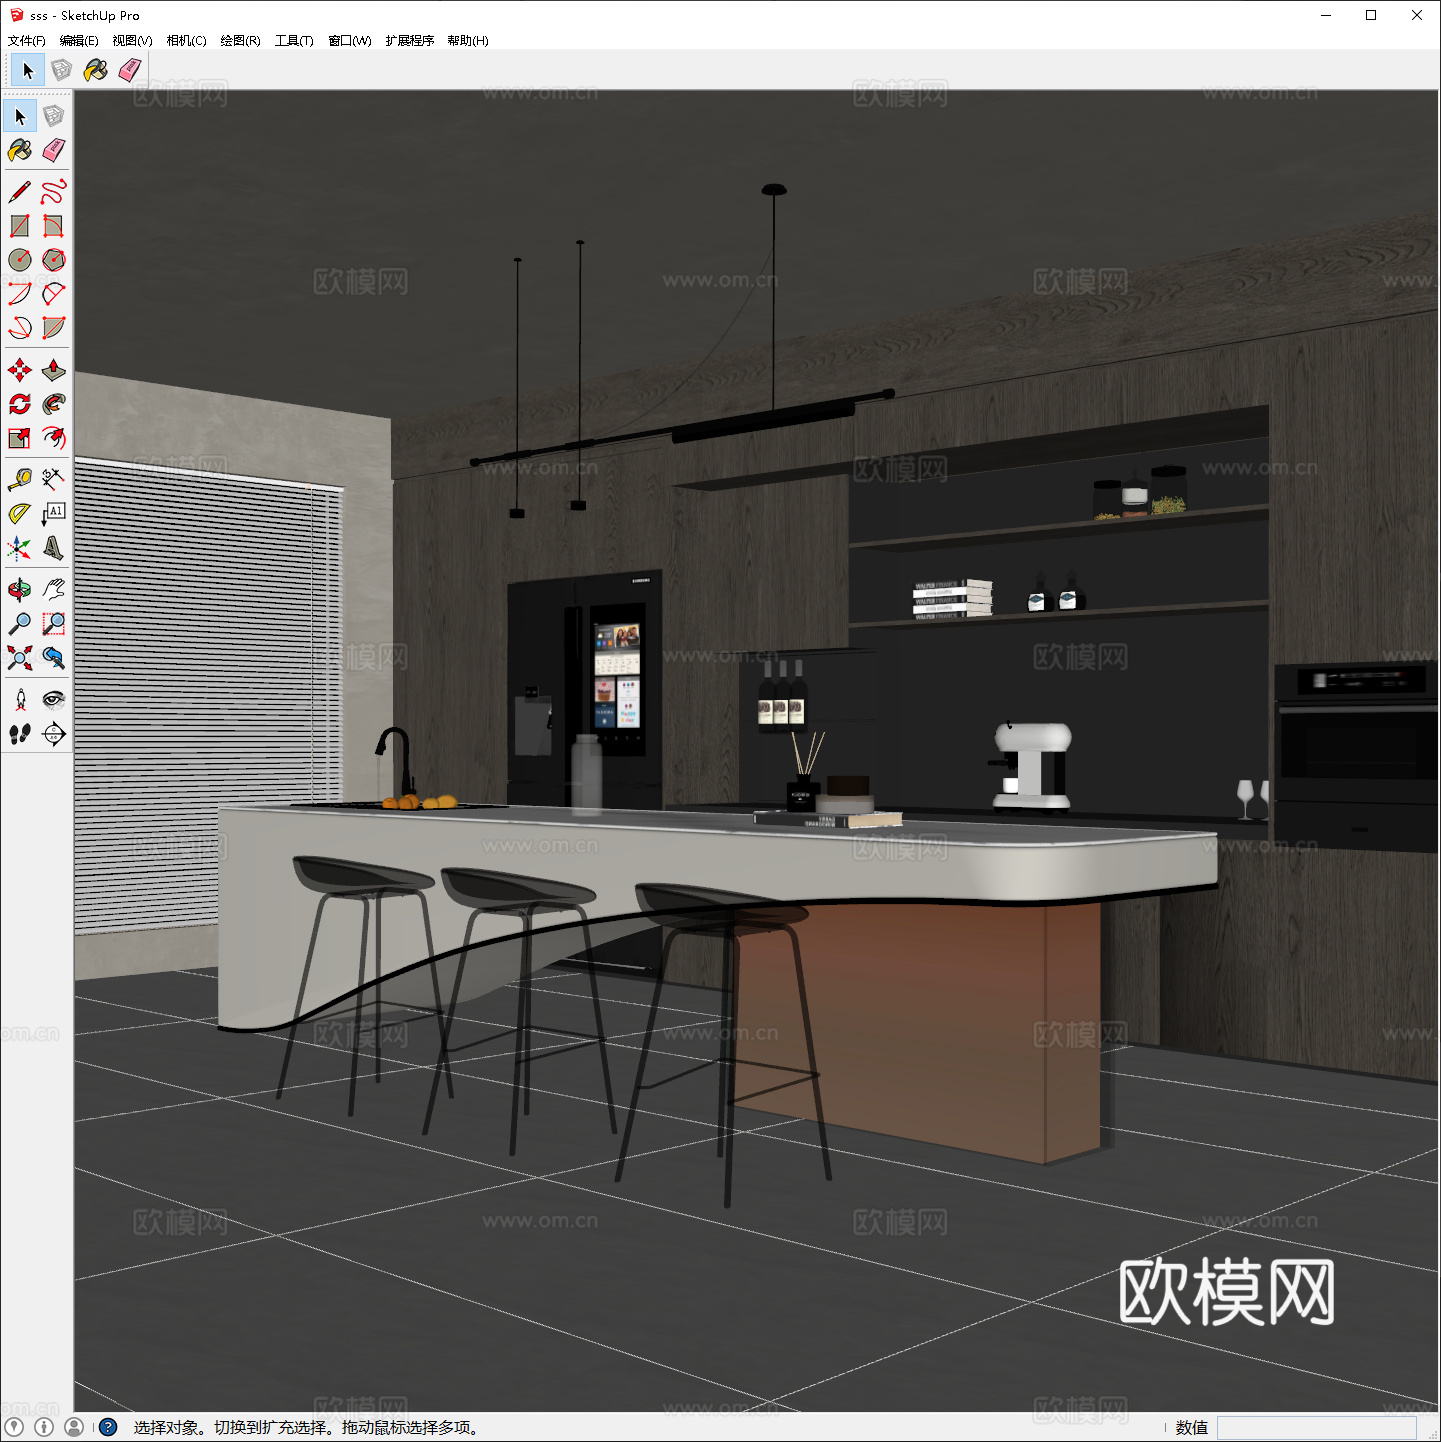This screenshot has width=1441, height=1442.
Task: Select the Line pencil tool
Action: click(x=20, y=191)
